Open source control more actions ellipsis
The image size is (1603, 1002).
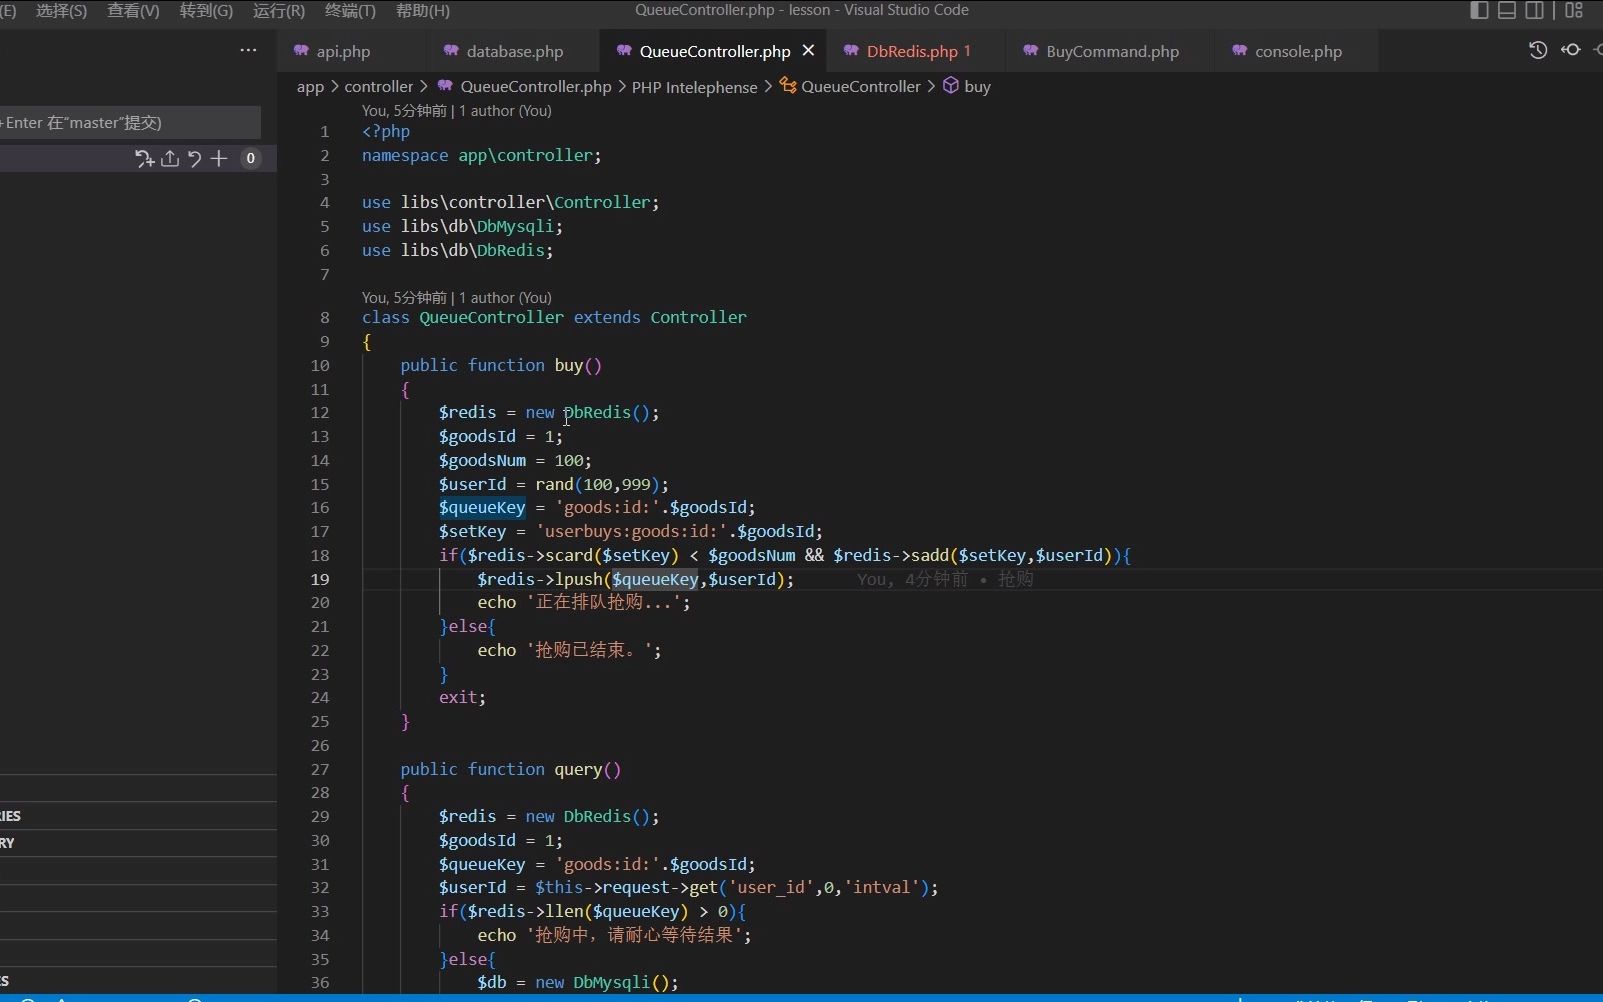(x=248, y=51)
